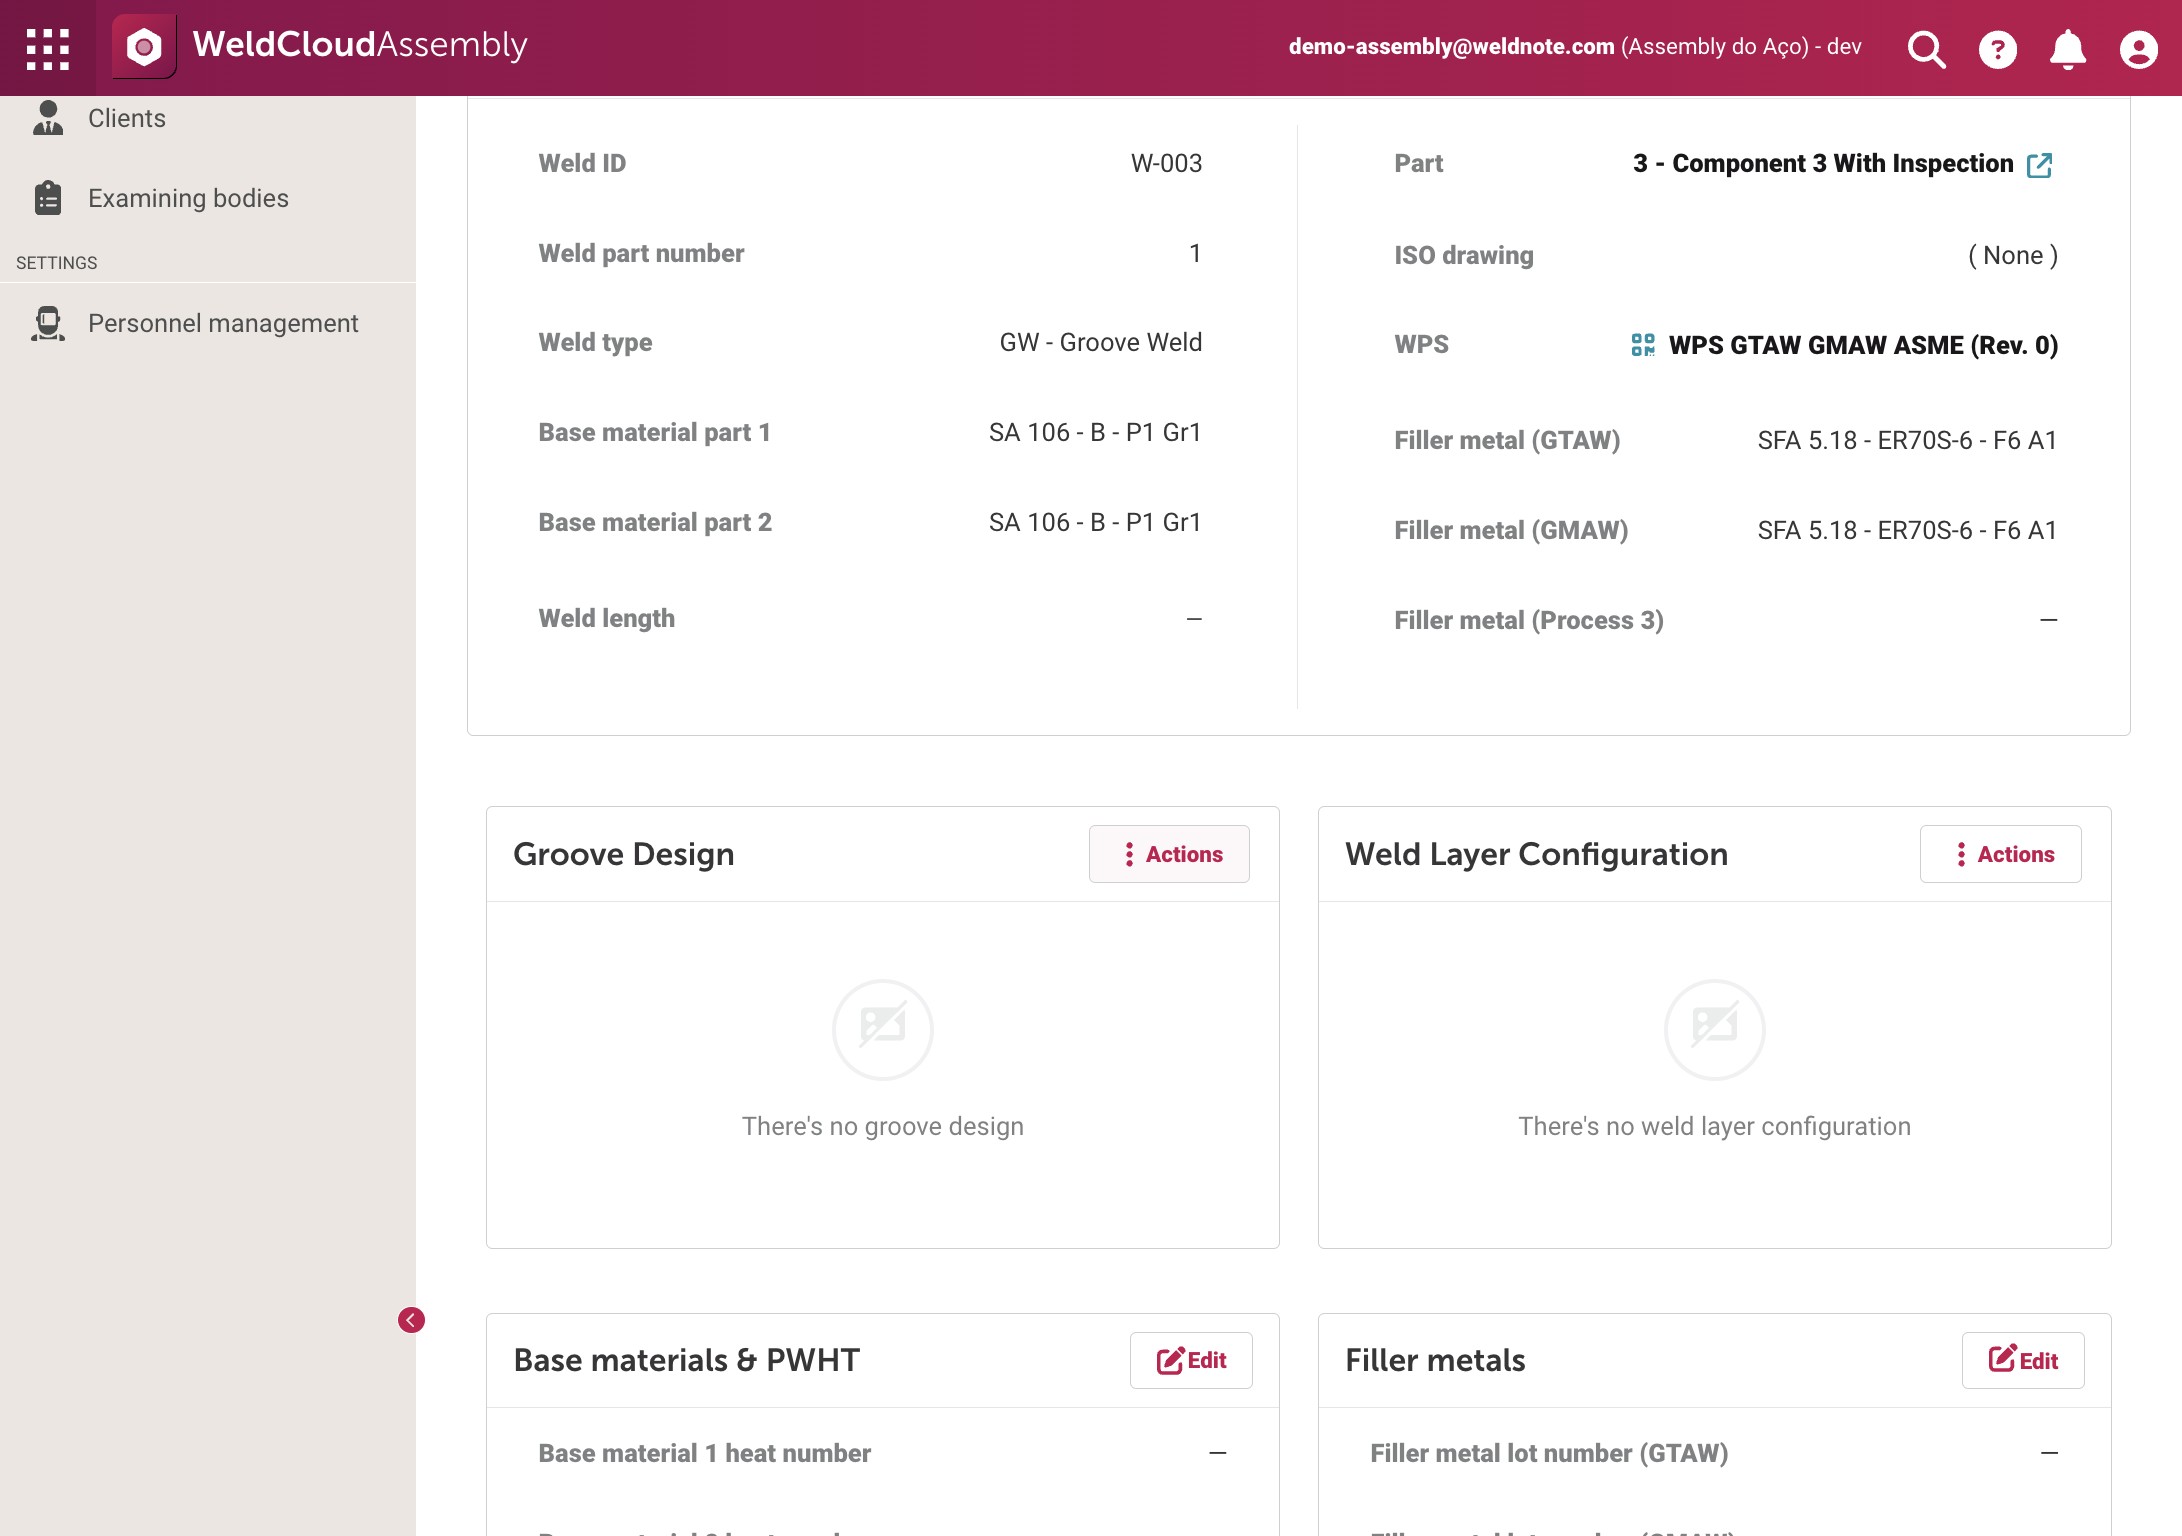Click the Personnel management welder icon
The image size is (2182, 1536).
(x=48, y=323)
